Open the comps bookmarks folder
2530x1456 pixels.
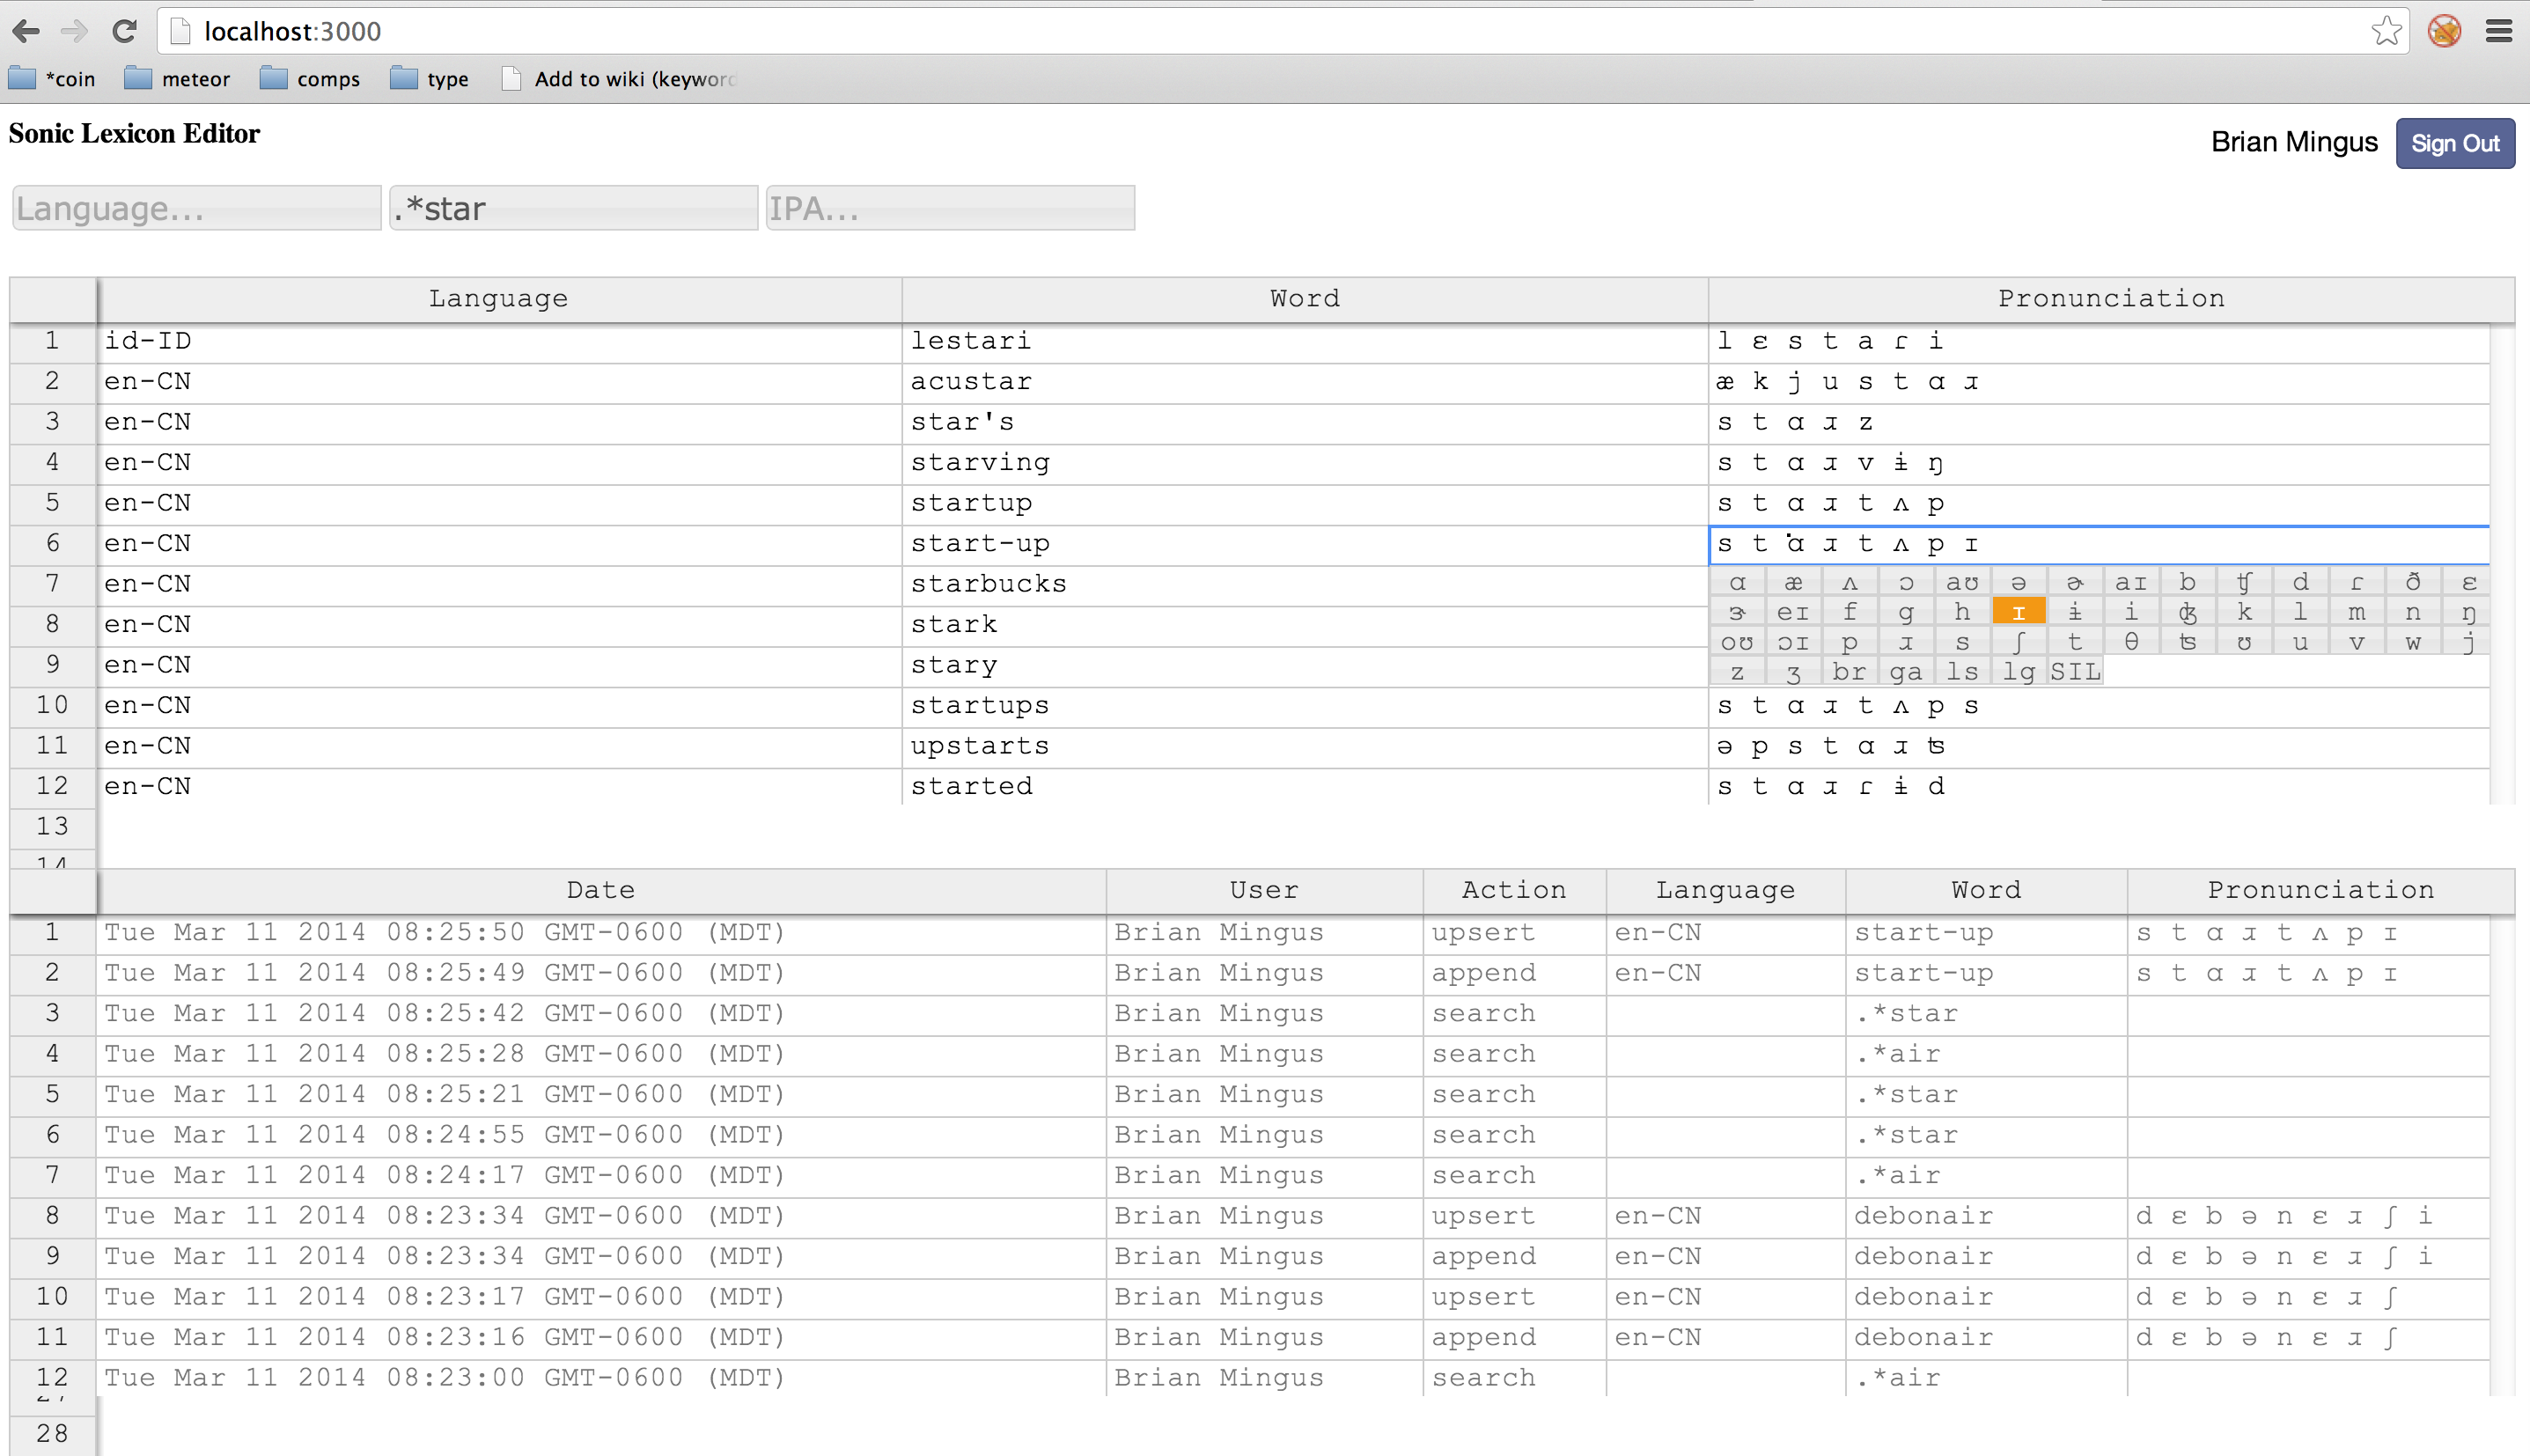coord(310,79)
